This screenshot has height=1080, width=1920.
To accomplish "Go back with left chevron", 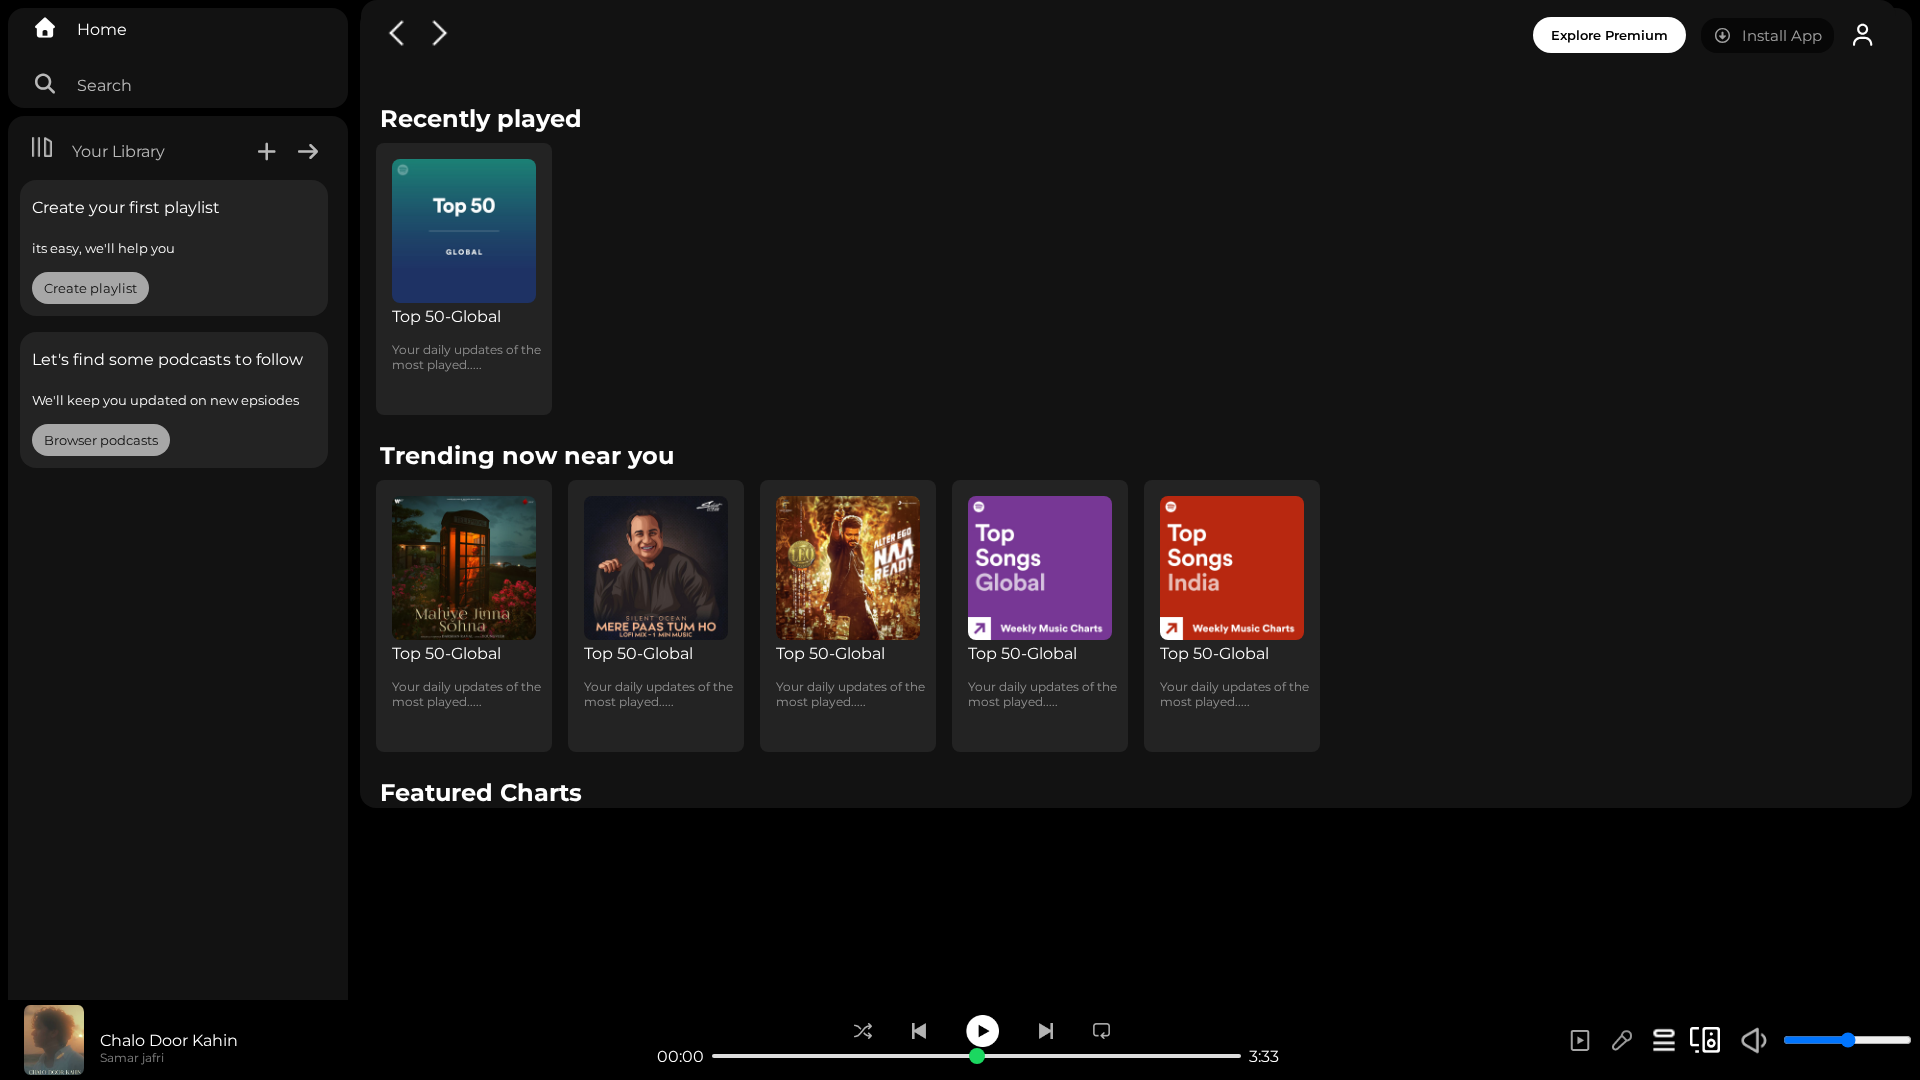I will (x=396, y=33).
